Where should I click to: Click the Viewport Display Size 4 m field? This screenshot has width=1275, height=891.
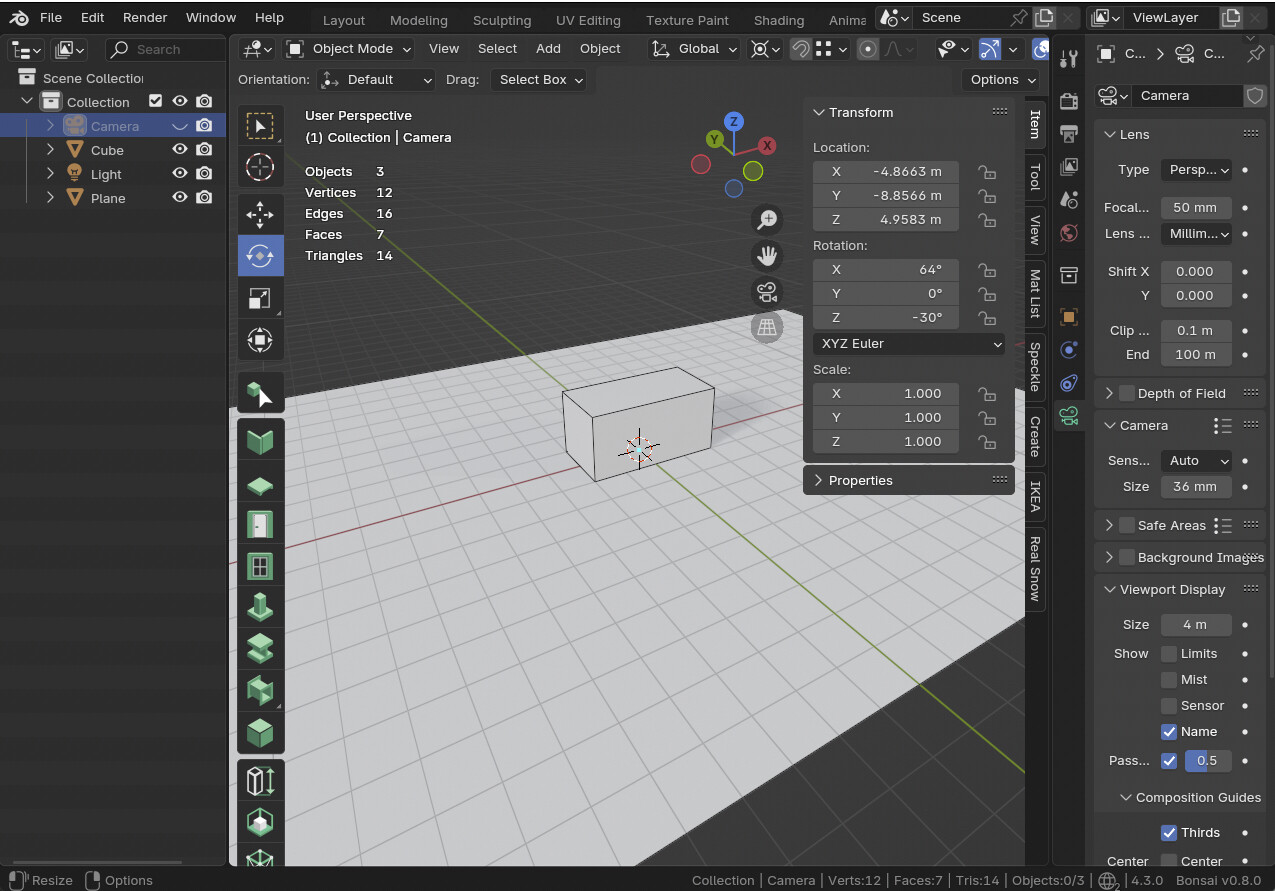(x=1196, y=625)
